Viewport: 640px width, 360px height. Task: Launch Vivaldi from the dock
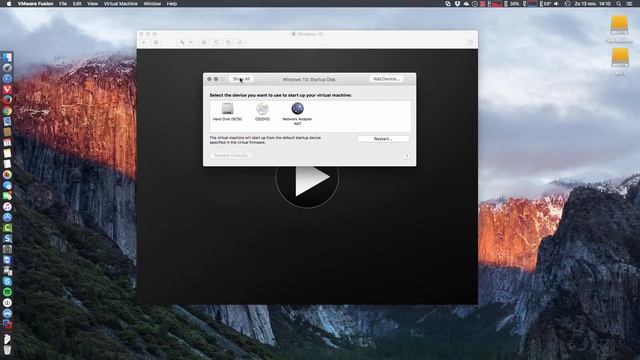point(7,89)
